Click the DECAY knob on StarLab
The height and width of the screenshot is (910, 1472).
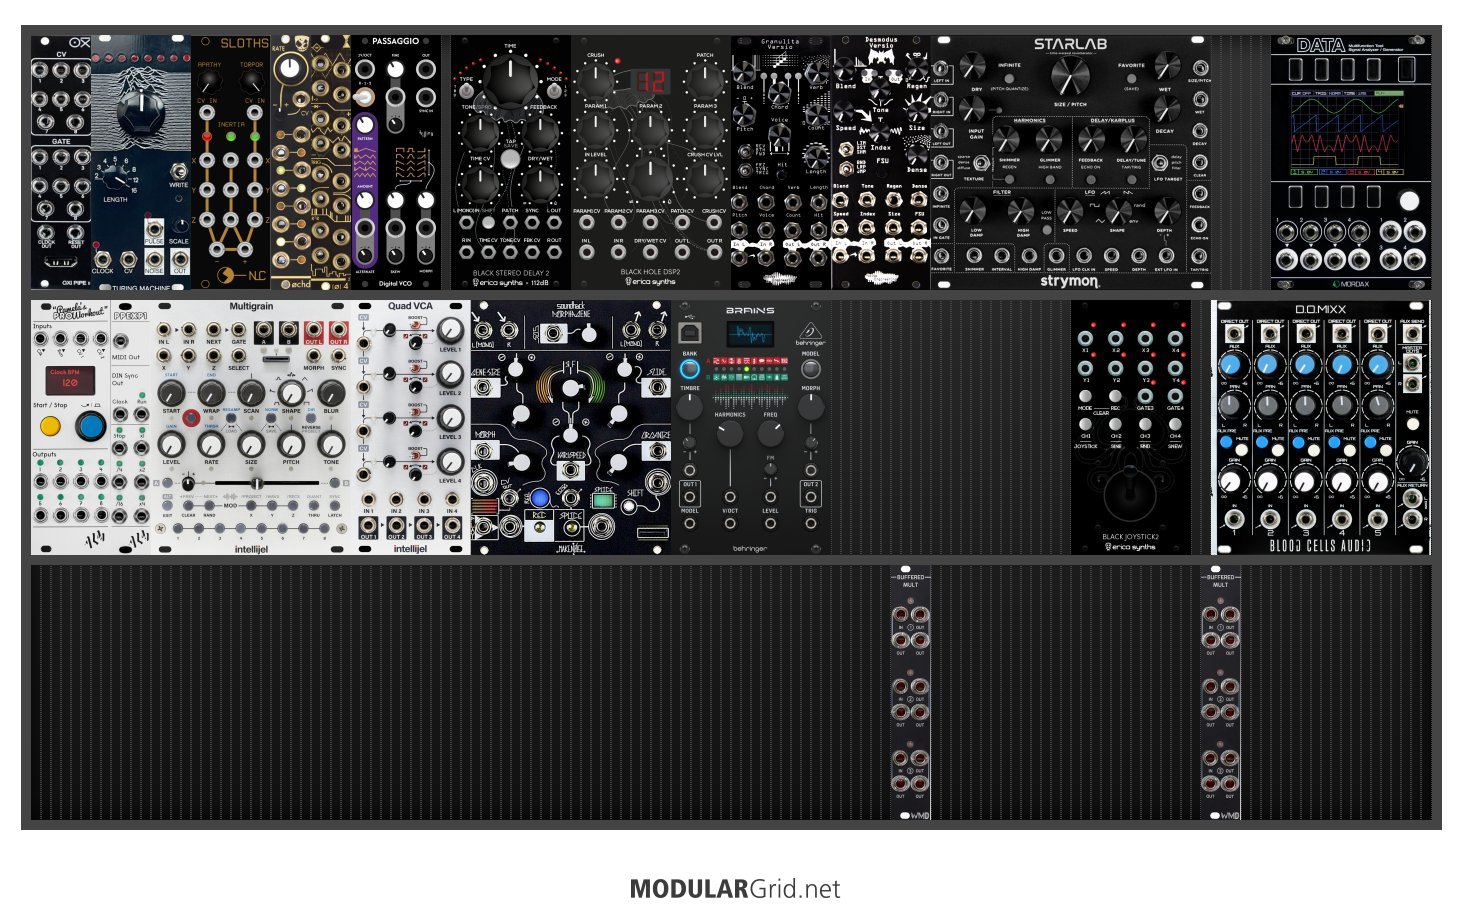click(1165, 109)
